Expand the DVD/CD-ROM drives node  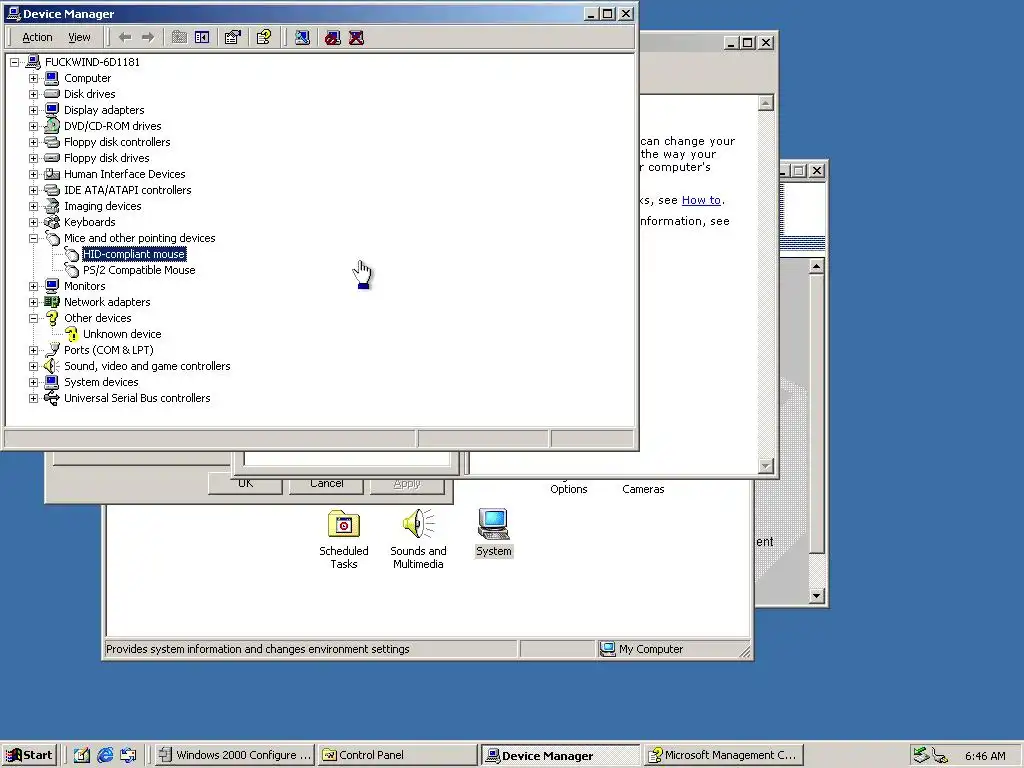(x=33, y=126)
